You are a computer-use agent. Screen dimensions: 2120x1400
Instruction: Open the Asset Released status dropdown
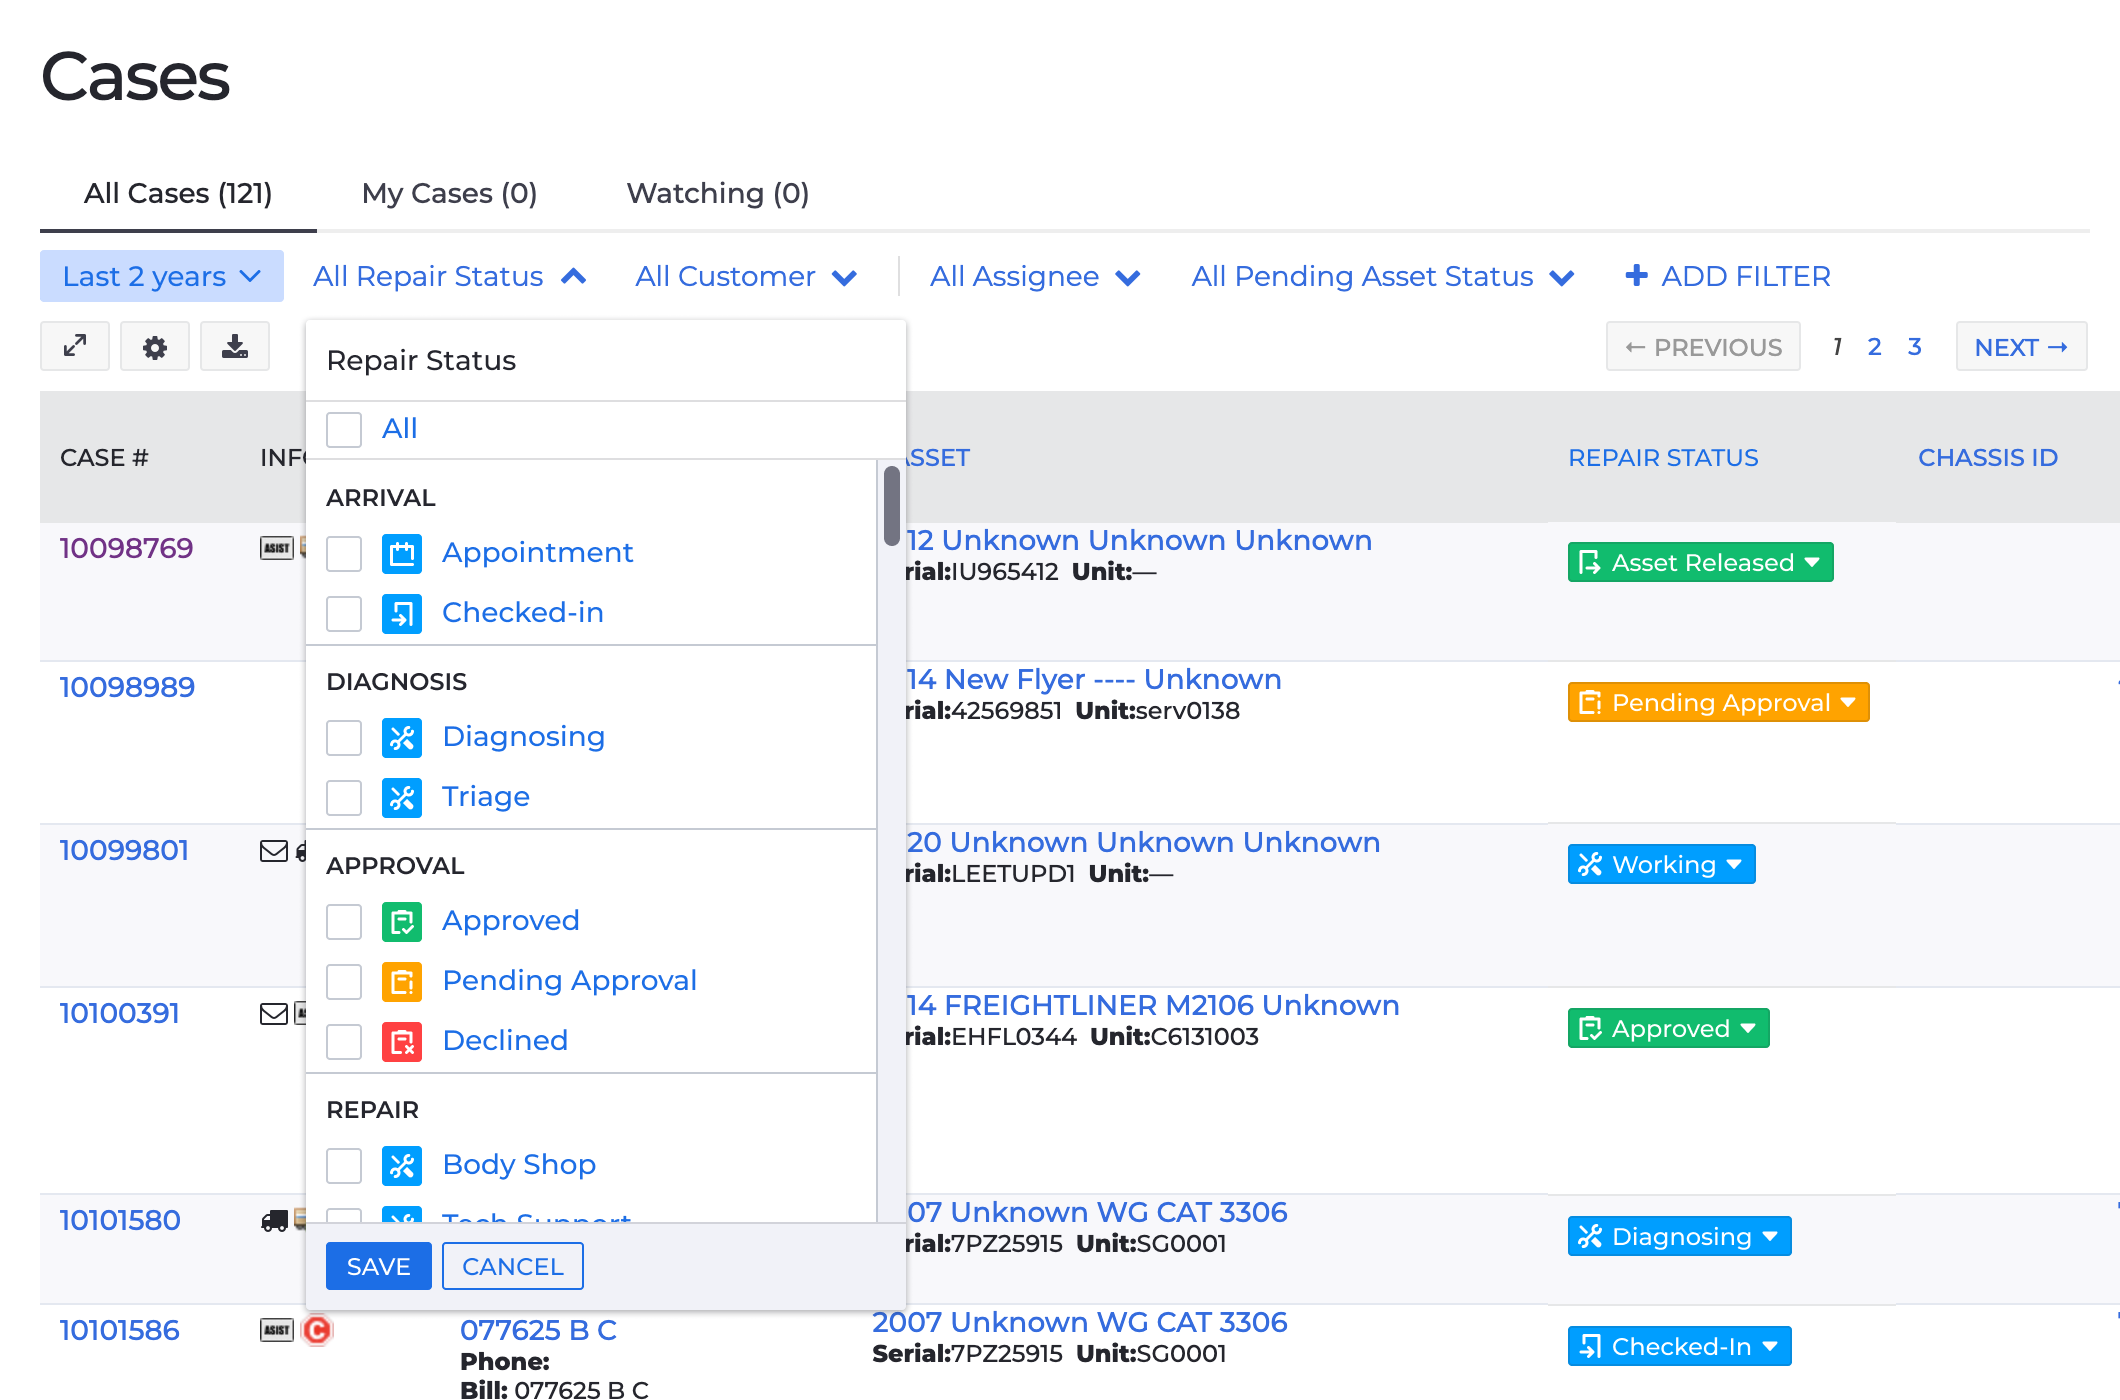1700,562
